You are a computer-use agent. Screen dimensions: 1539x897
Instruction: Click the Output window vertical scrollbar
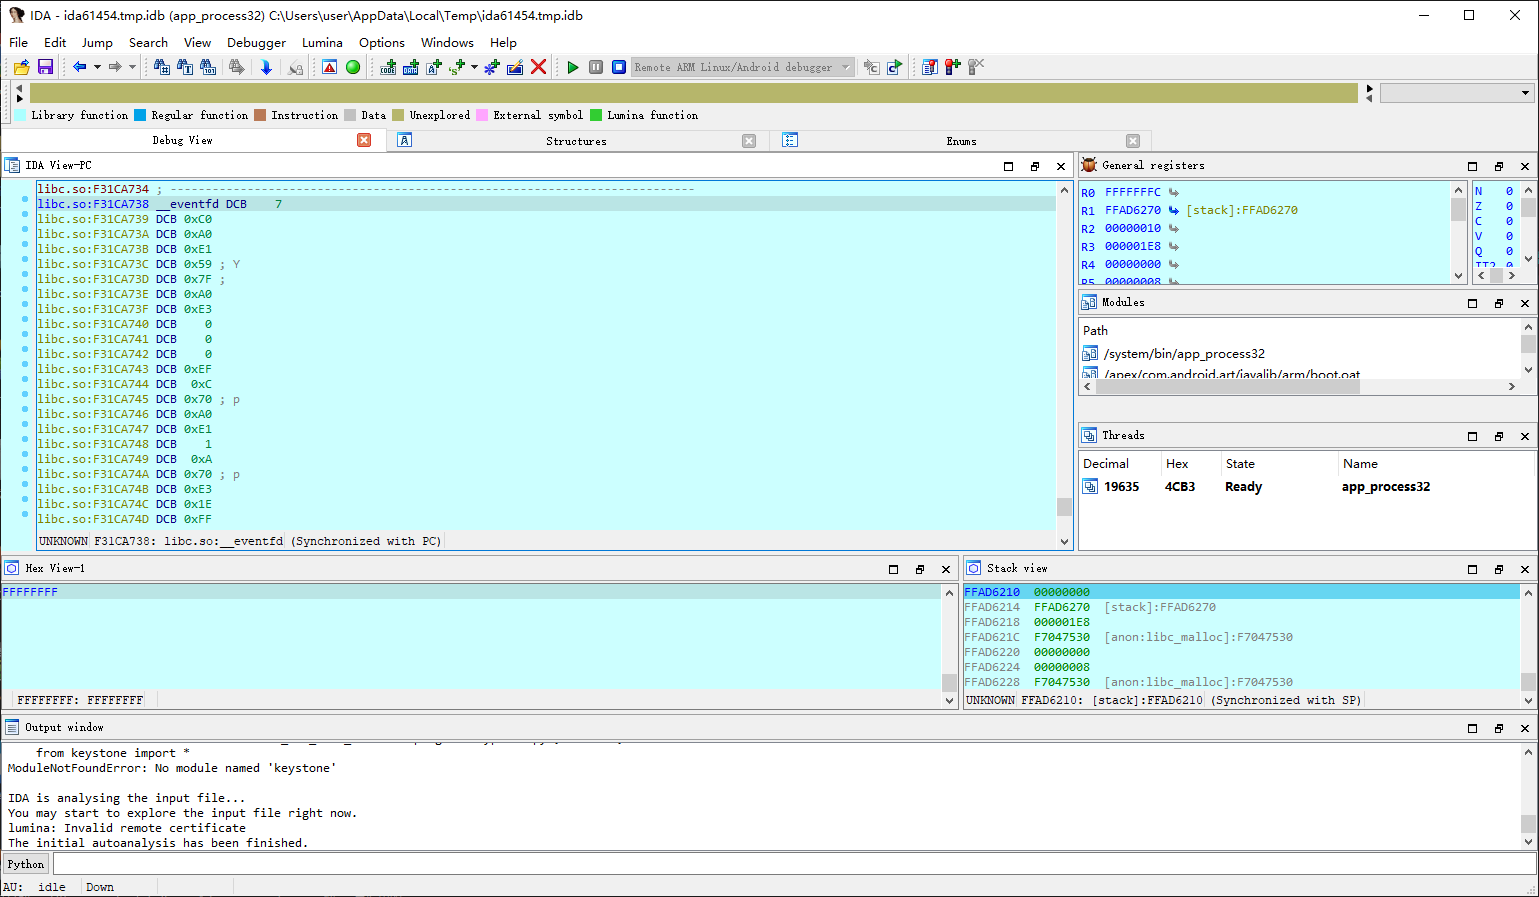click(x=1528, y=796)
